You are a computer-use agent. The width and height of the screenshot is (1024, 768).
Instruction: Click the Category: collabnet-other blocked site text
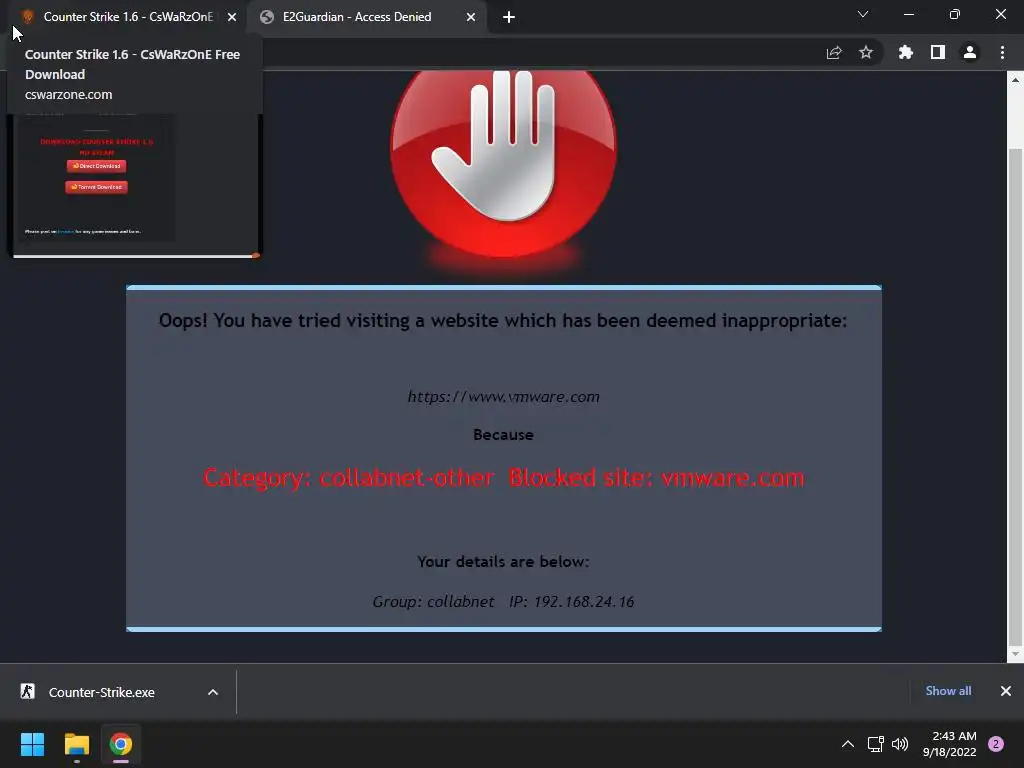[x=504, y=478]
